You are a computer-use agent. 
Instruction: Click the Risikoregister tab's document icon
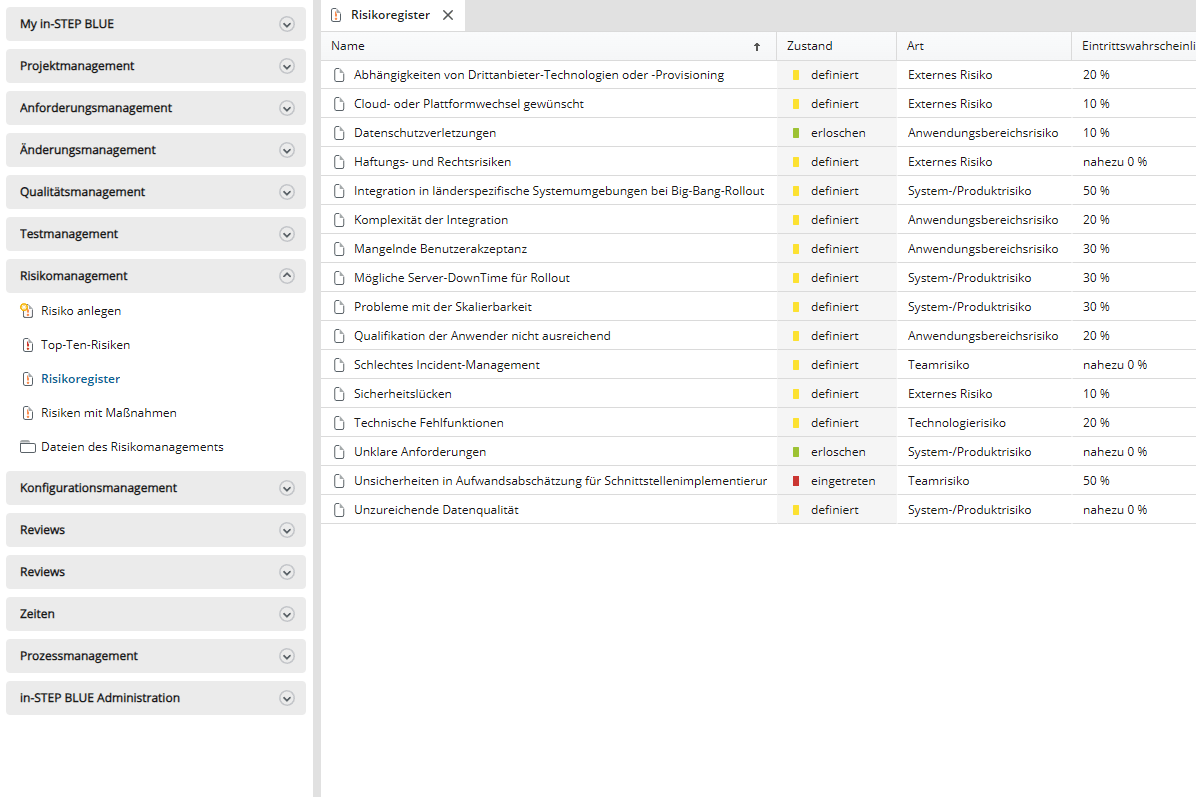(336, 15)
